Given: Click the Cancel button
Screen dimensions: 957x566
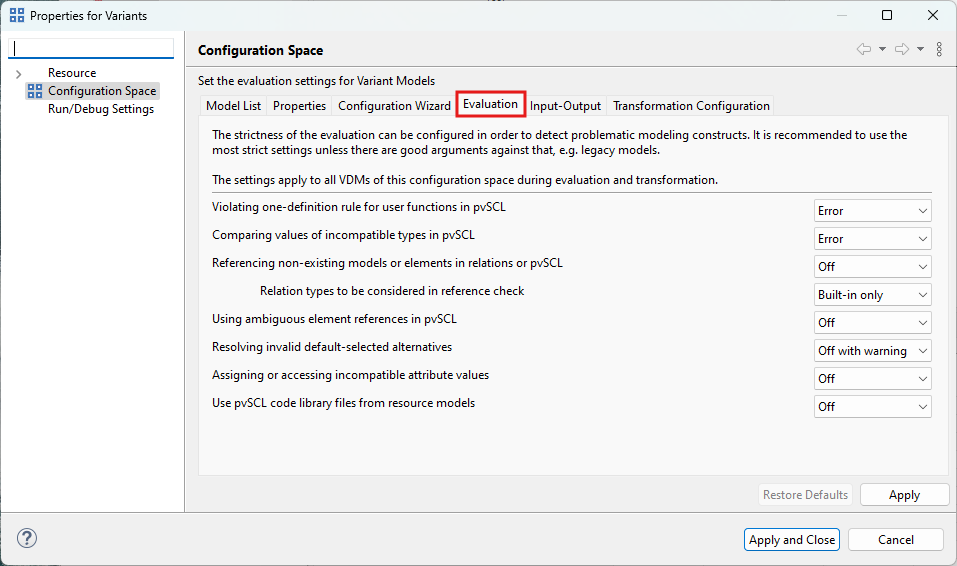Looking at the screenshot, I should [895, 539].
